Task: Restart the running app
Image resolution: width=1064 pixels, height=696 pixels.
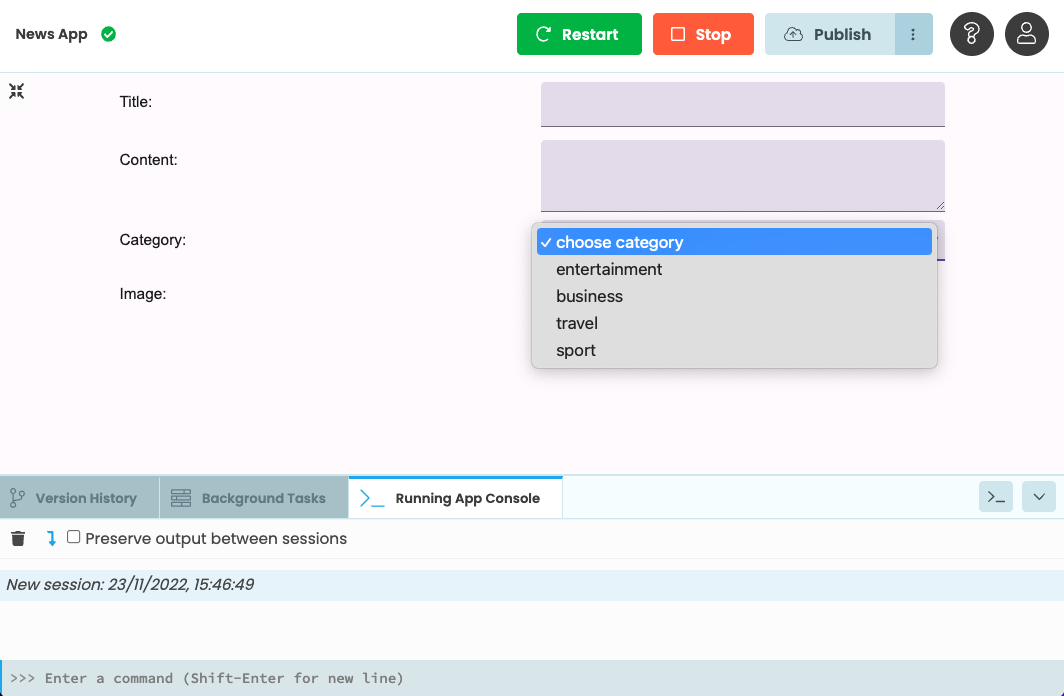Action: [x=579, y=33]
